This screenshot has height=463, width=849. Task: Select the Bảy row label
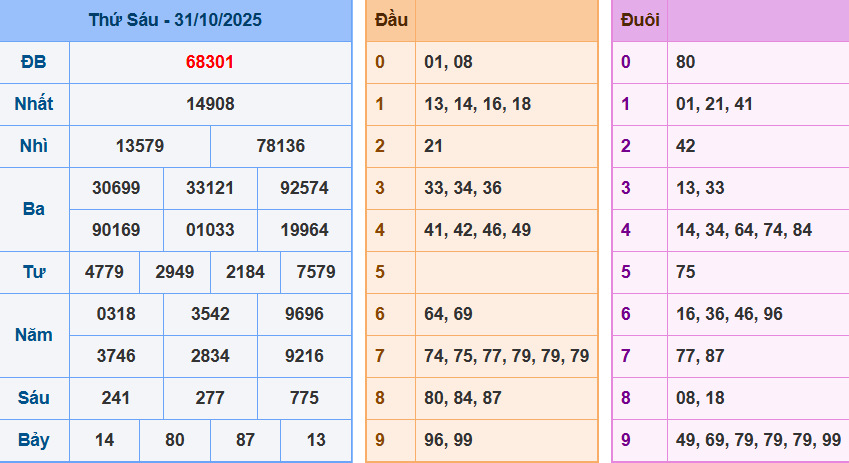point(34,440)
